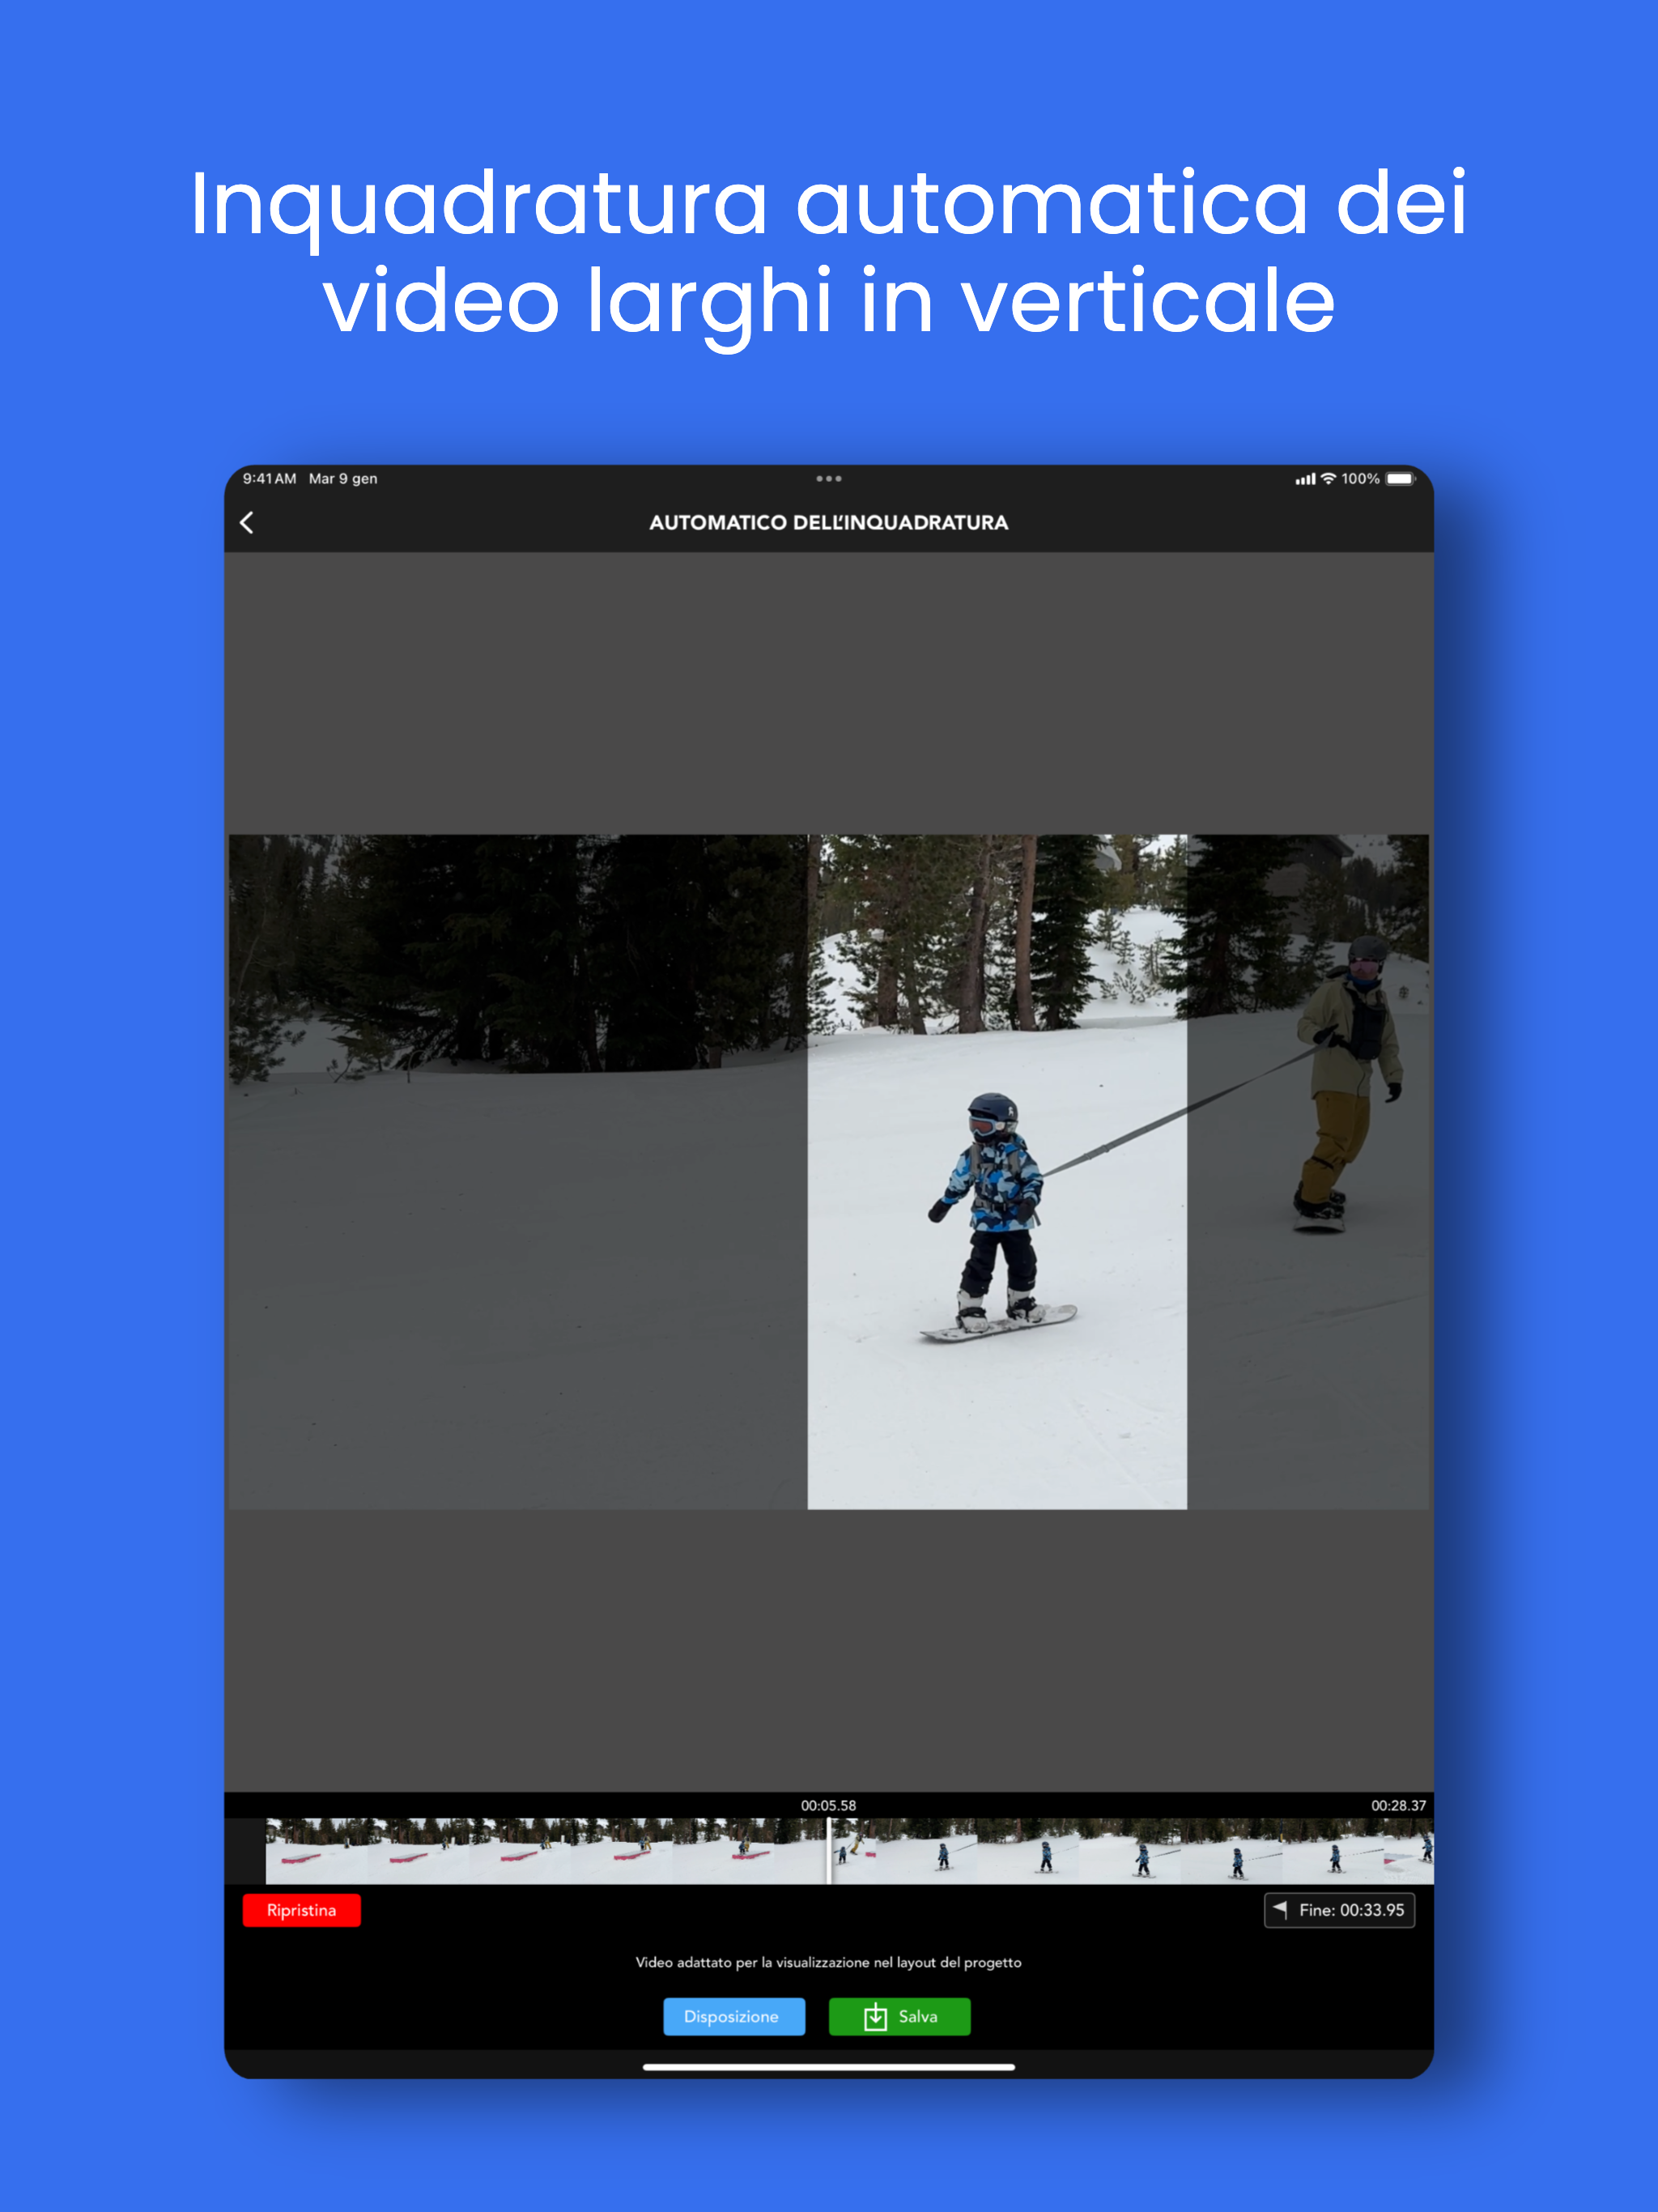Tap the 00:05.58 current time label
This screenshot has height=2212, width=1658.
pos(828,1805)
